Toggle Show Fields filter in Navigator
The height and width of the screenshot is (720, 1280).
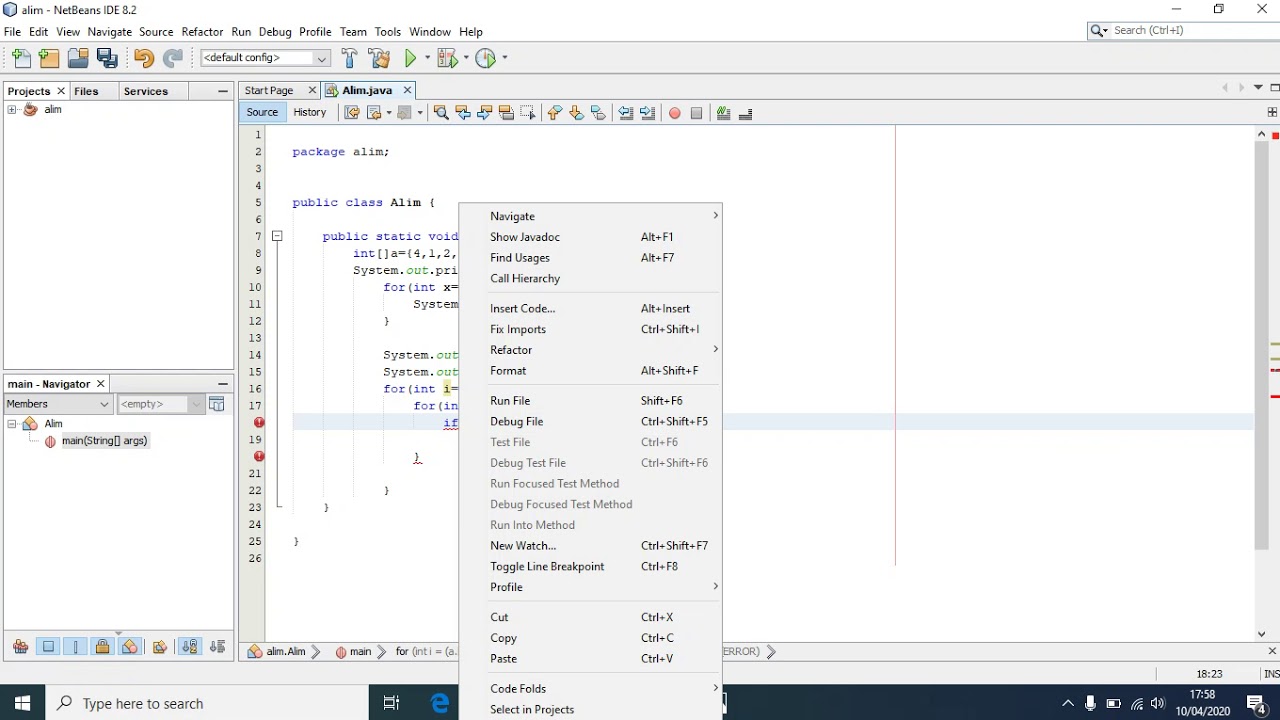tap(48, 647)
